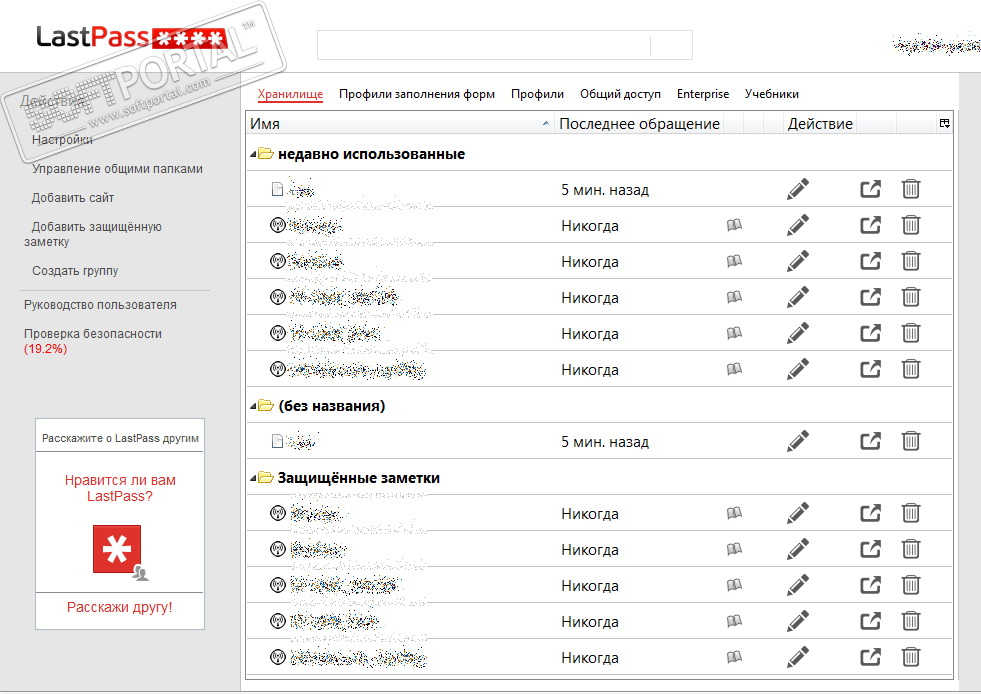Screen dimensions: 981x694
Task: Edit the last entry in недавно использованные
Action: click(x=798, y=369)
